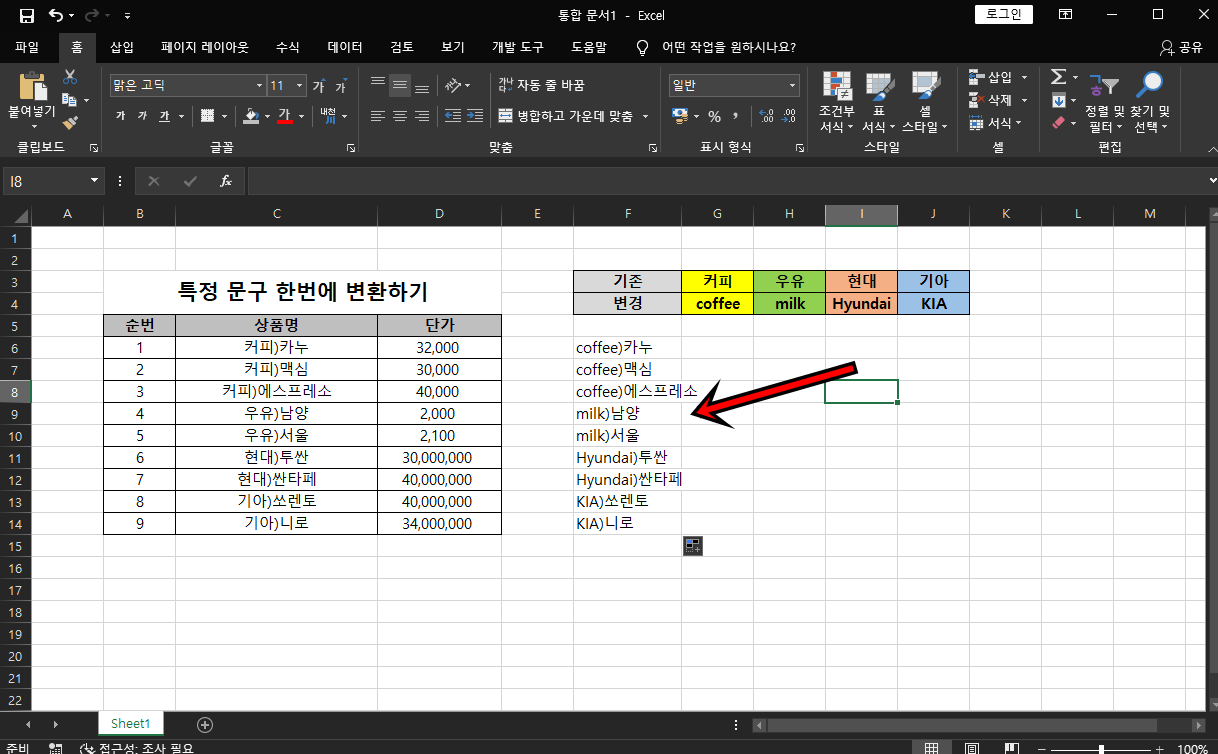Click the Share (공유) button
The width and height of the screenshot is (1218, 754).
tap(1182, 47)
